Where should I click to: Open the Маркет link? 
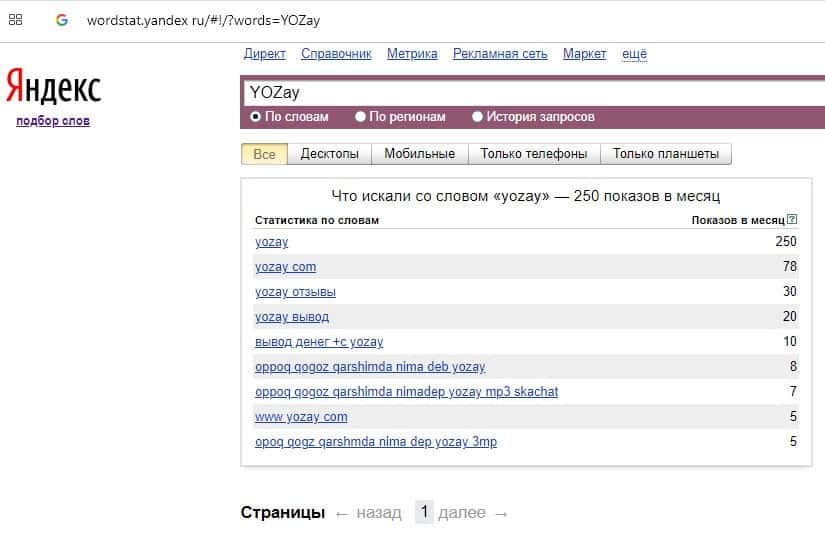coord(585,54)
